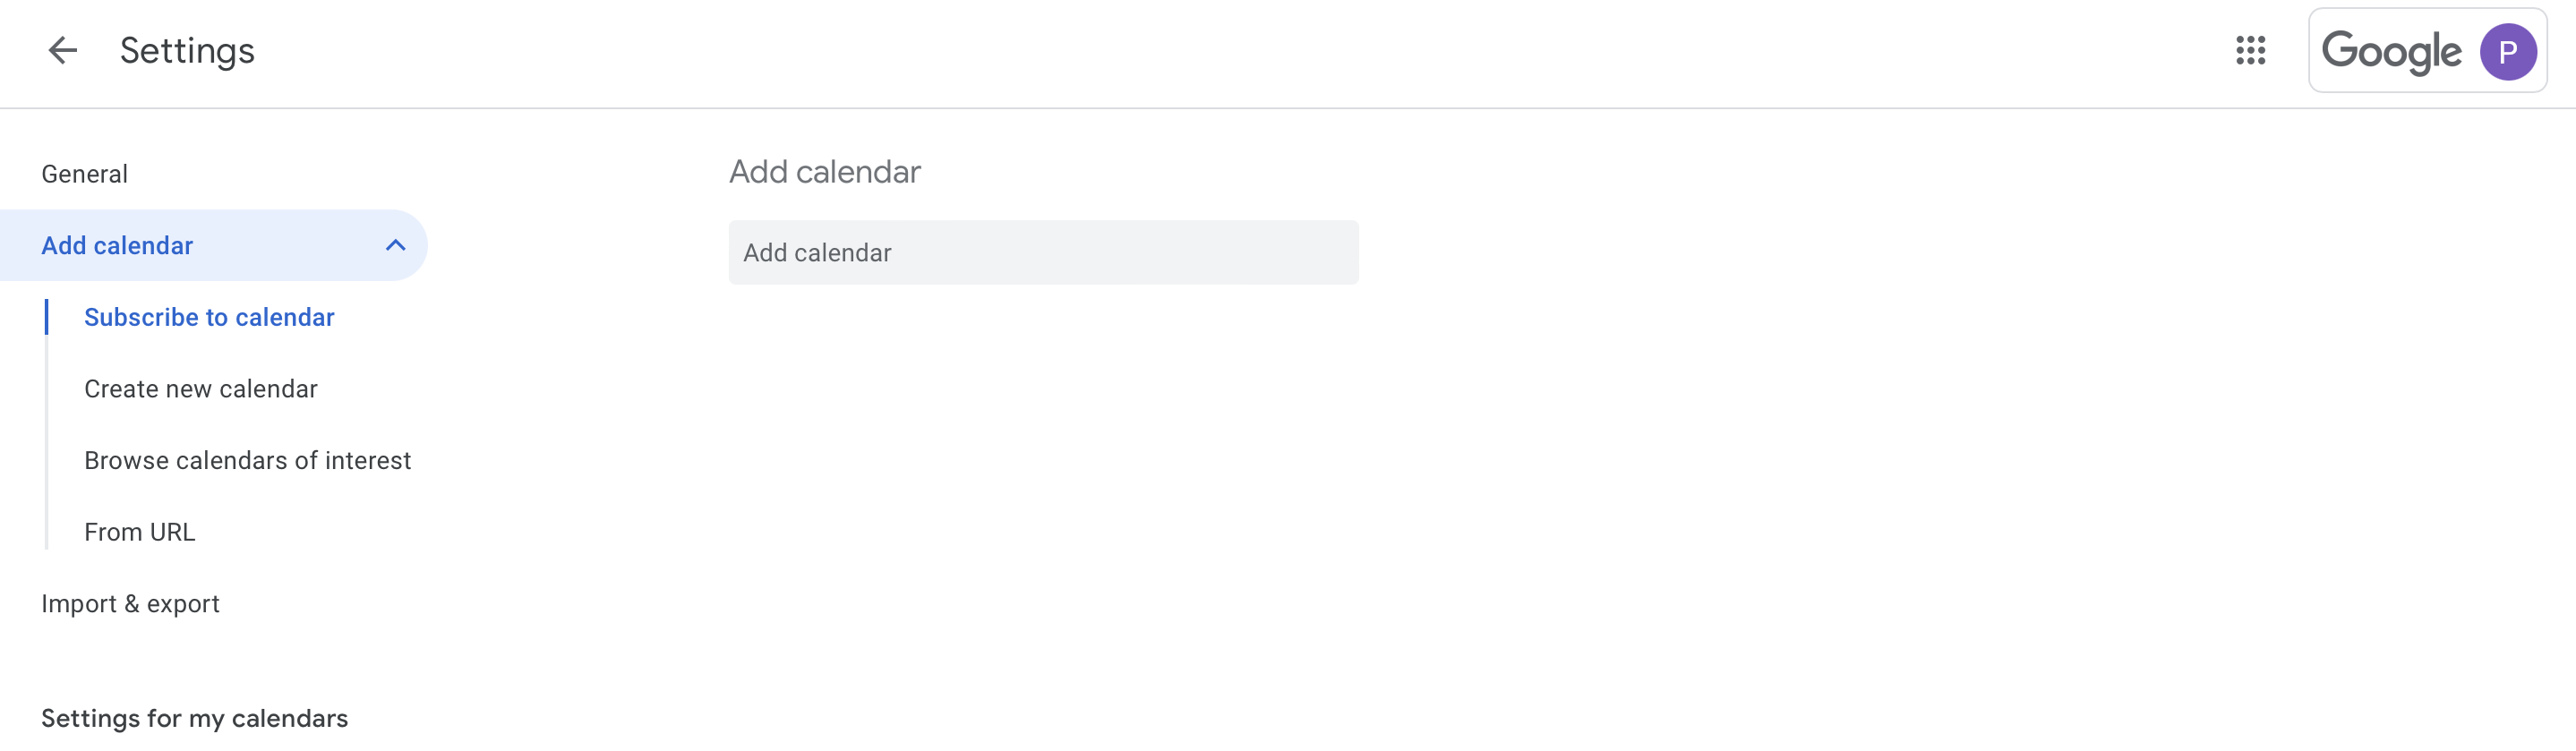Select the From URL option
This screenshot has height=751, width=2576.
(x=140, y=533)
